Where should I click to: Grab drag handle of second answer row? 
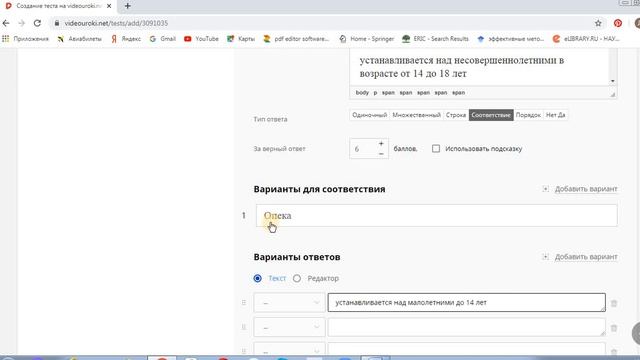[x=244, y=327]
